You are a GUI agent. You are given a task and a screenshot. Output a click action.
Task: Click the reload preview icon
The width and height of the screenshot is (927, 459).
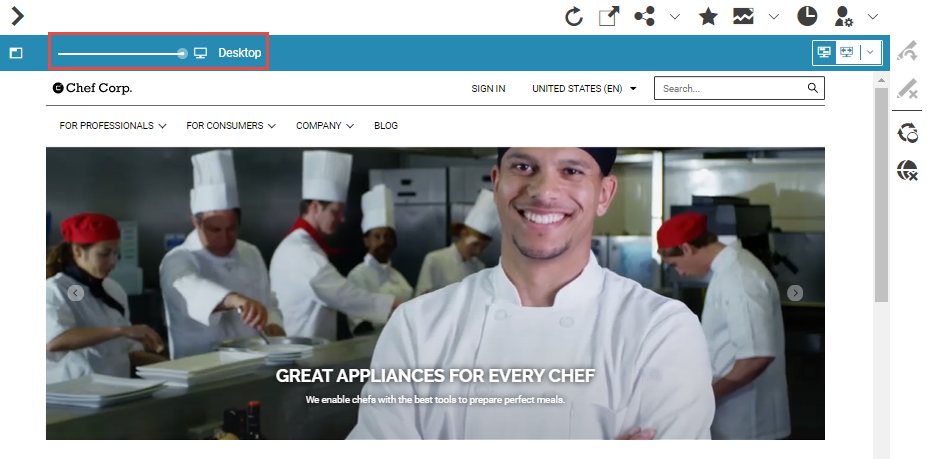574,16
